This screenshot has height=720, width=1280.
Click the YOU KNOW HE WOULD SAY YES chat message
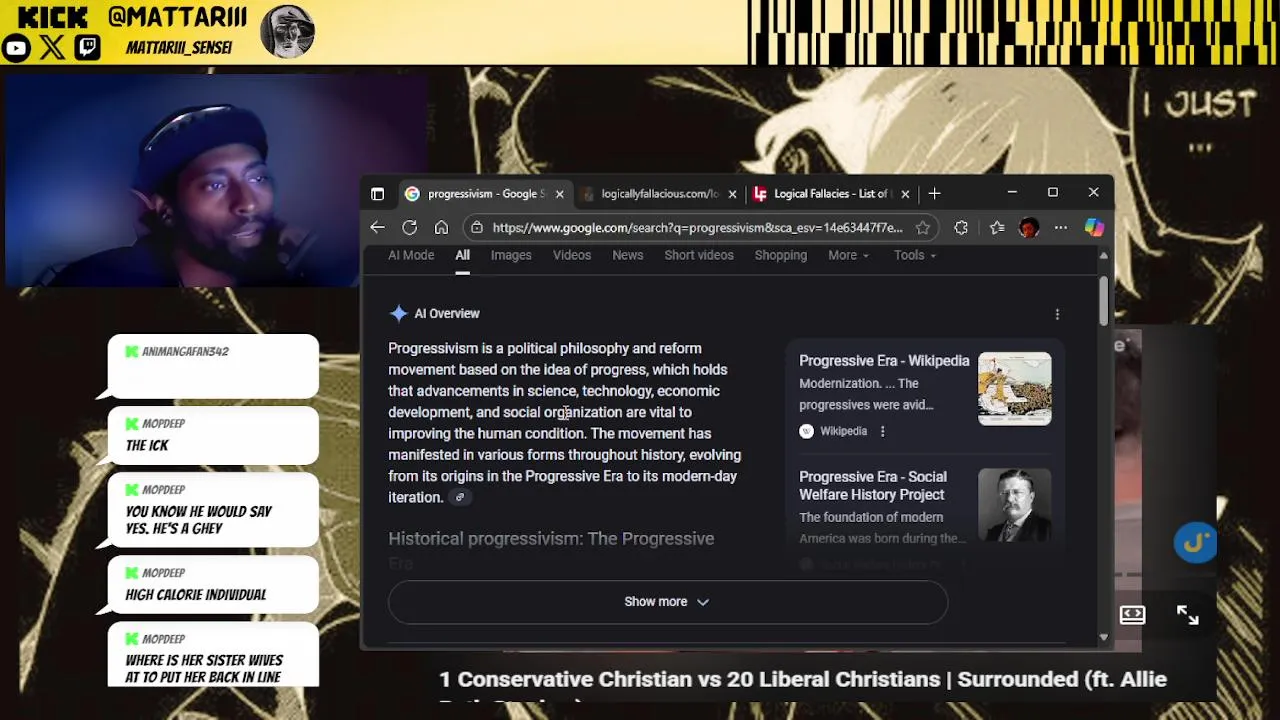tap(198, 520)
